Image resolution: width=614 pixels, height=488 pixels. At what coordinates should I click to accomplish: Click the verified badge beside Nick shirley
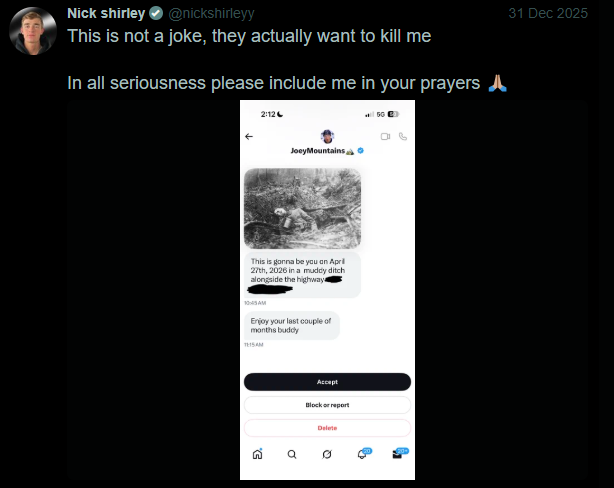click(x=156, y=13)
